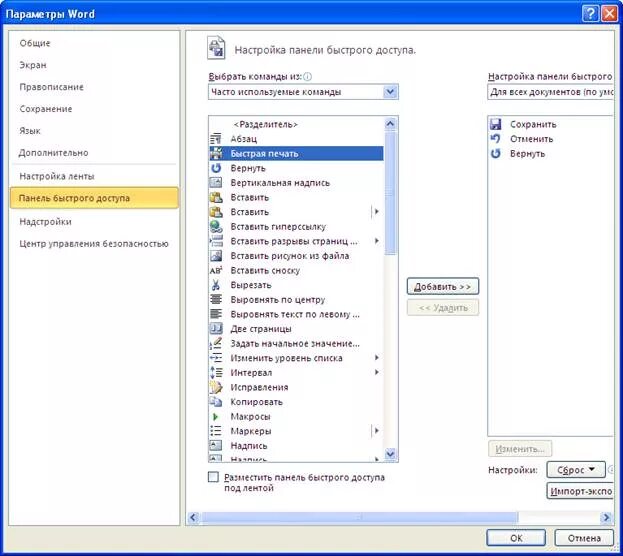Select the <Разделитель> list entry
The image size is (623, 556).
(296, 124)
